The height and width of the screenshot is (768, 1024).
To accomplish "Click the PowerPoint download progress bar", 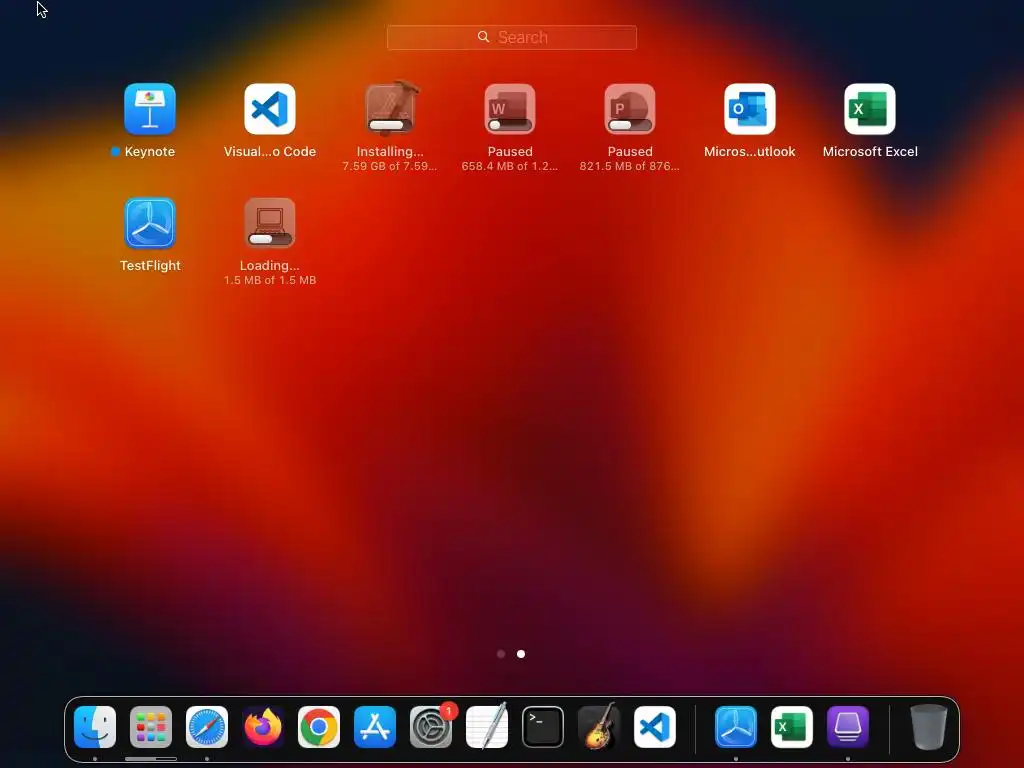I will pyautogui.click(x=630, y=125).
